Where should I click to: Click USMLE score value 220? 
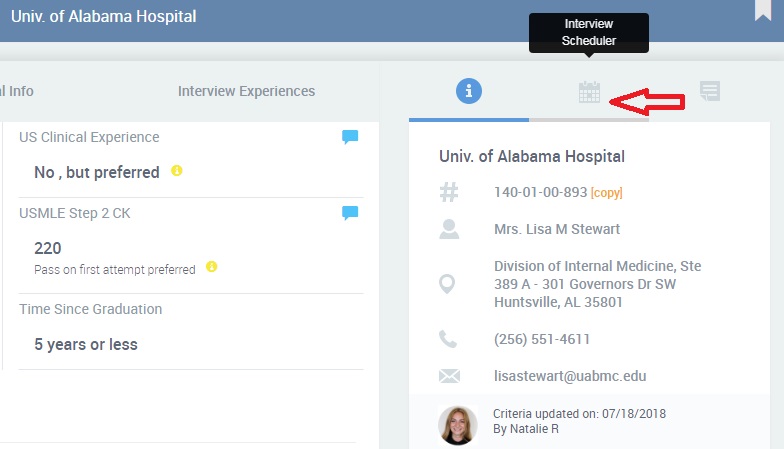point(48,248)
